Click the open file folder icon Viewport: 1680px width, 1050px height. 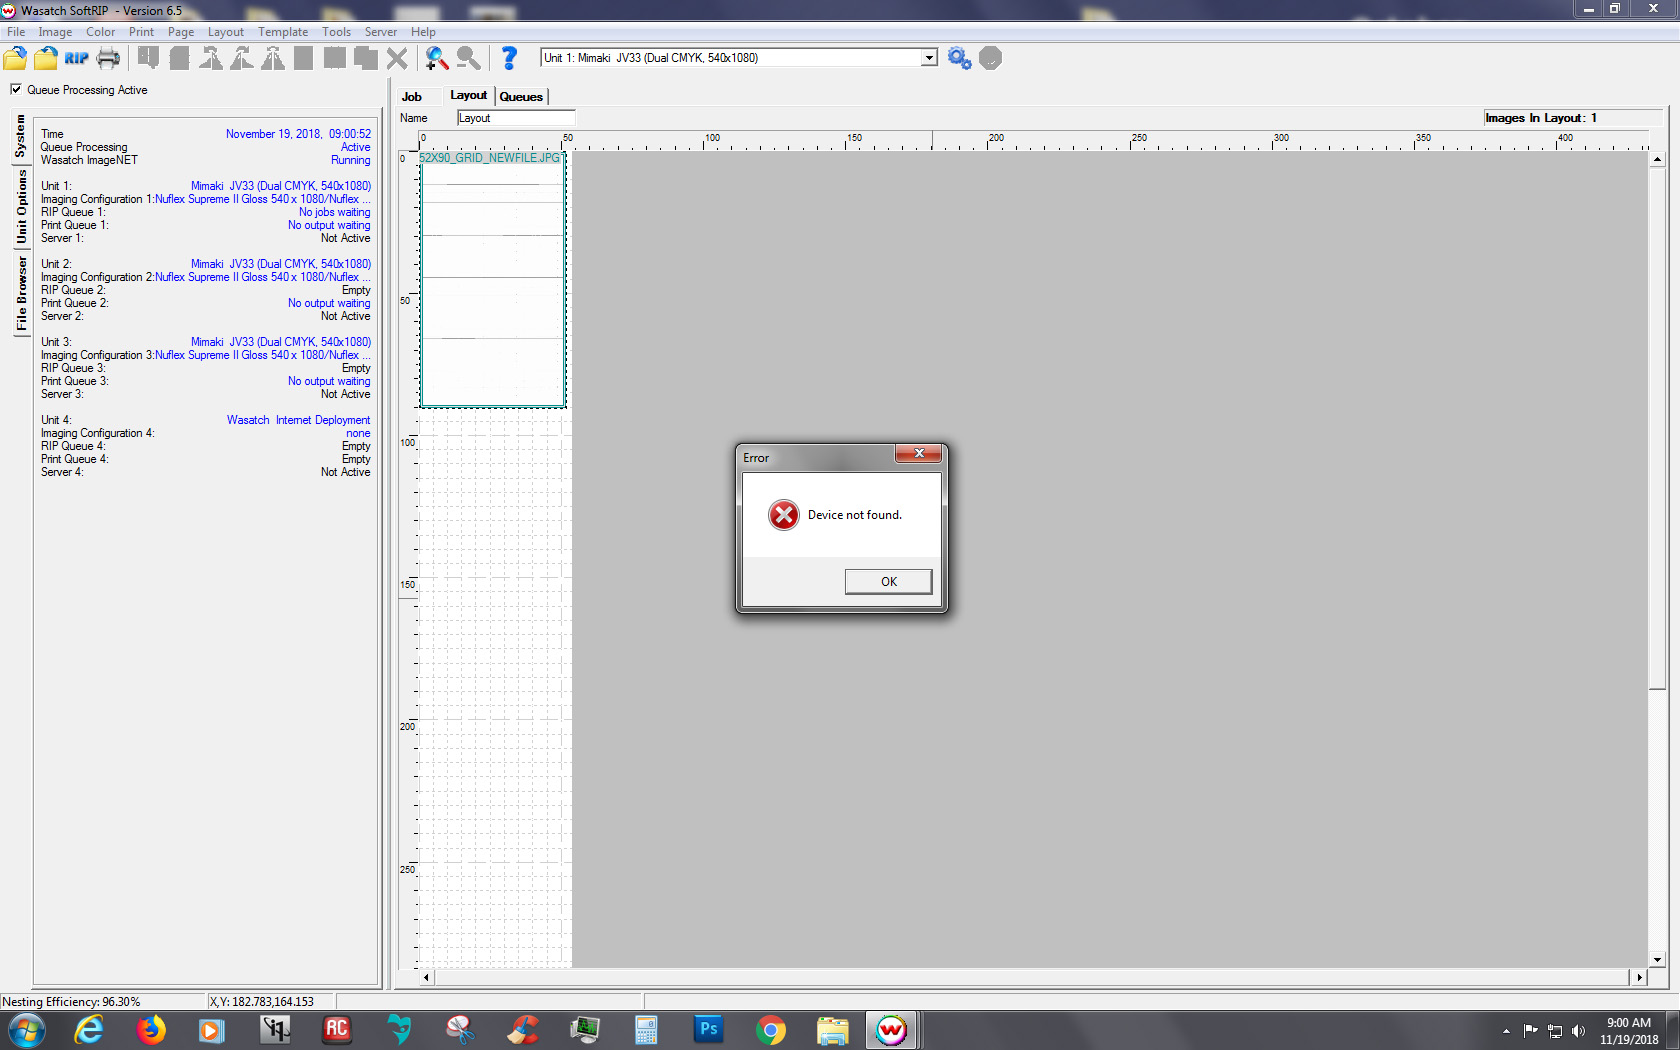pos(15,58)
